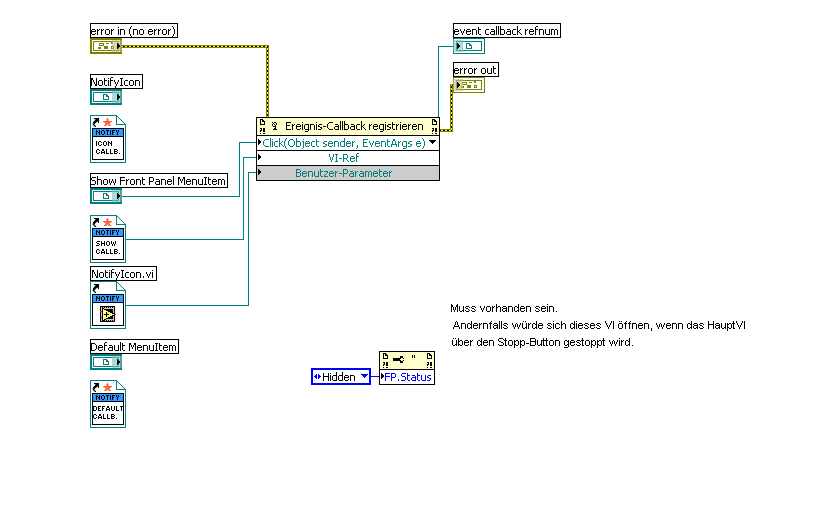This screenshot has height=514, width=839.
Task: Click the 'über den Stopp-Button gestoppt wird.' comment line
Action: [542, 342]
